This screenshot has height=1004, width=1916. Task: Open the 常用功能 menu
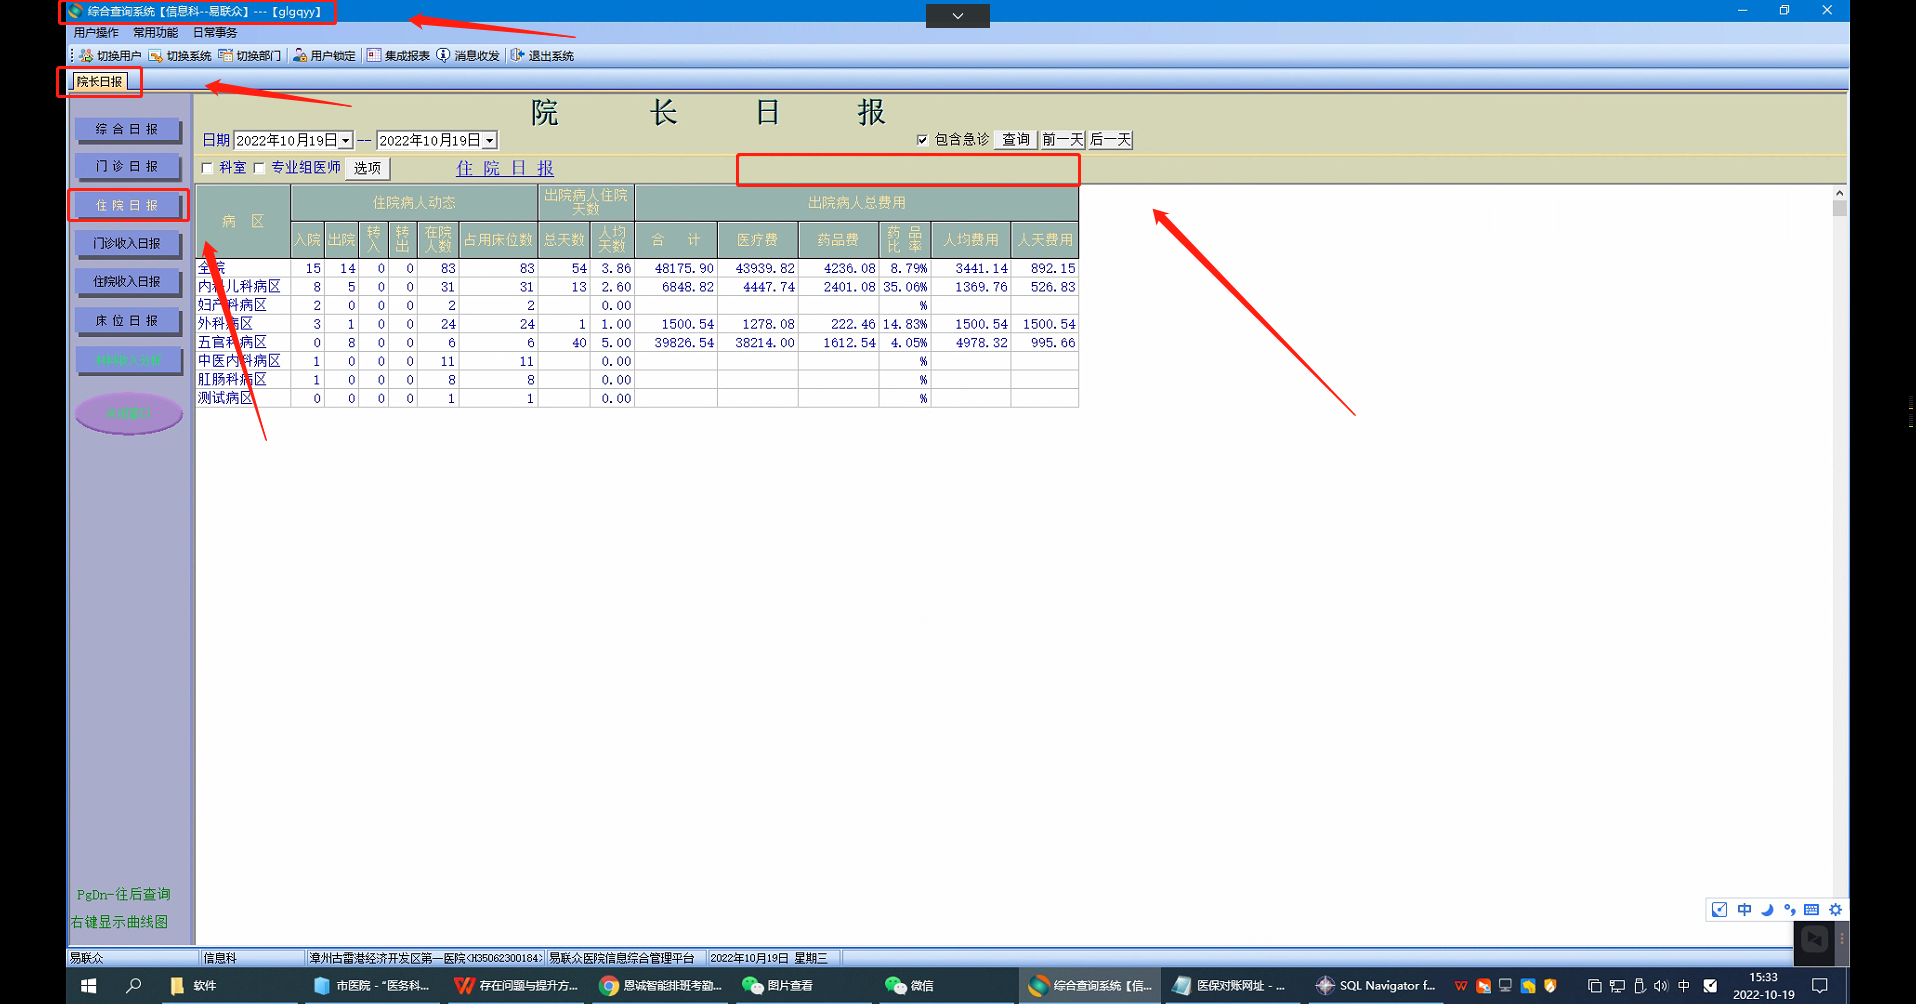click(155, 33)
